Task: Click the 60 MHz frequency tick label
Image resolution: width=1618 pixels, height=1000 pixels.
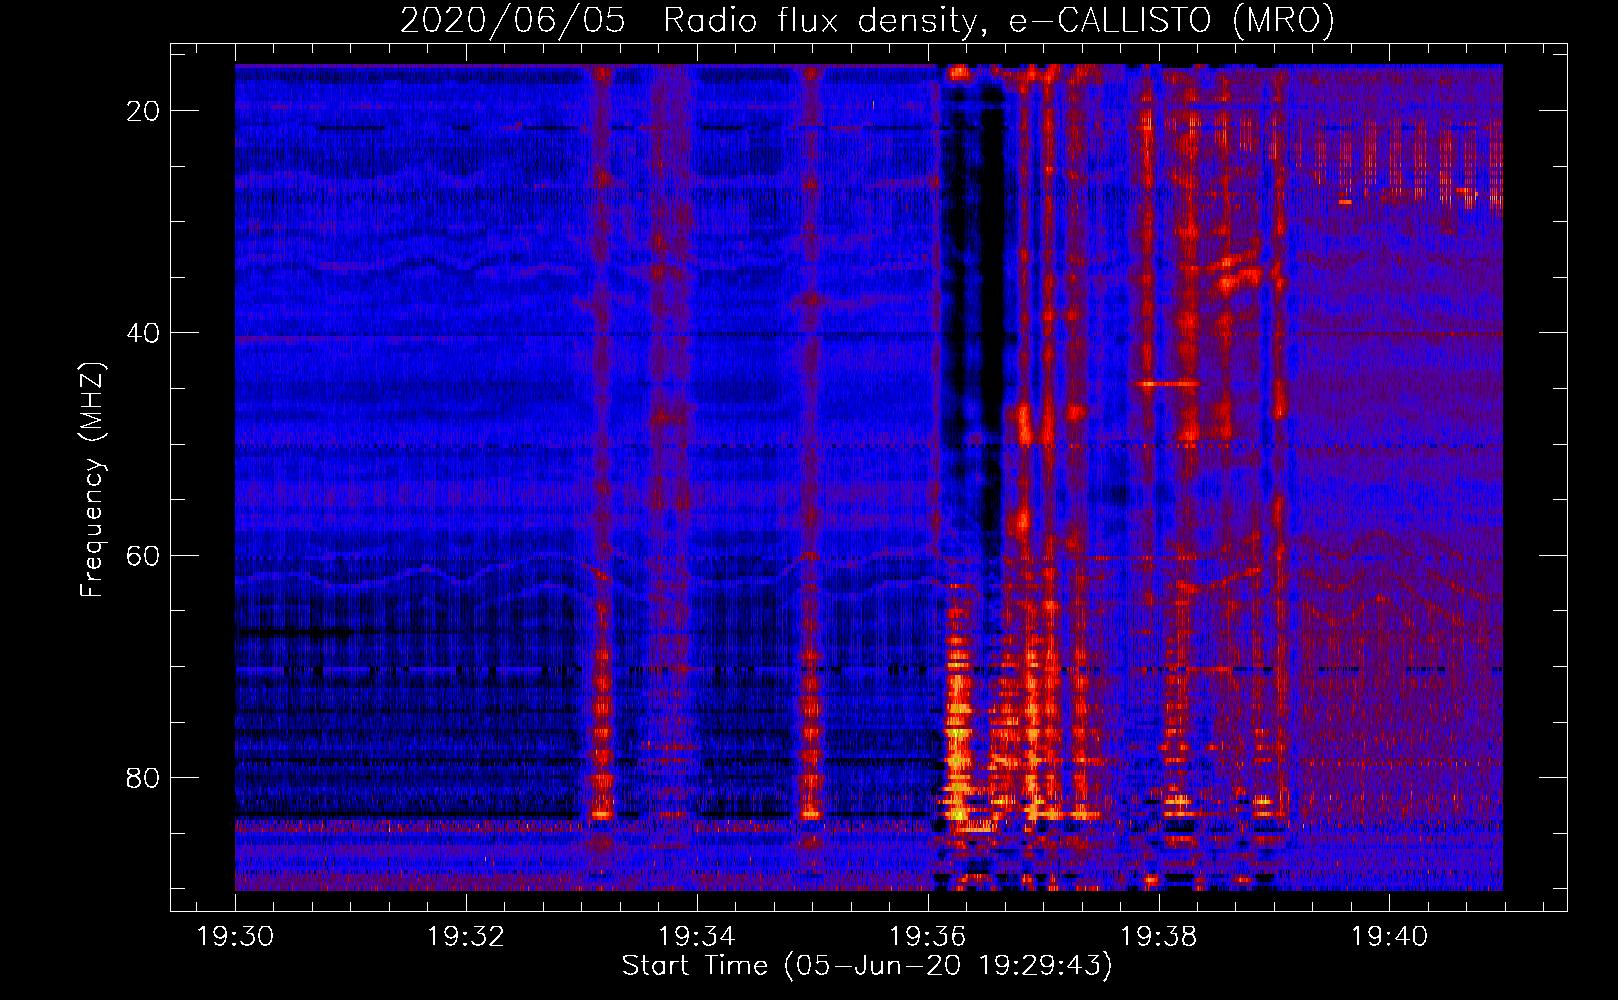Action: (144, 555)
